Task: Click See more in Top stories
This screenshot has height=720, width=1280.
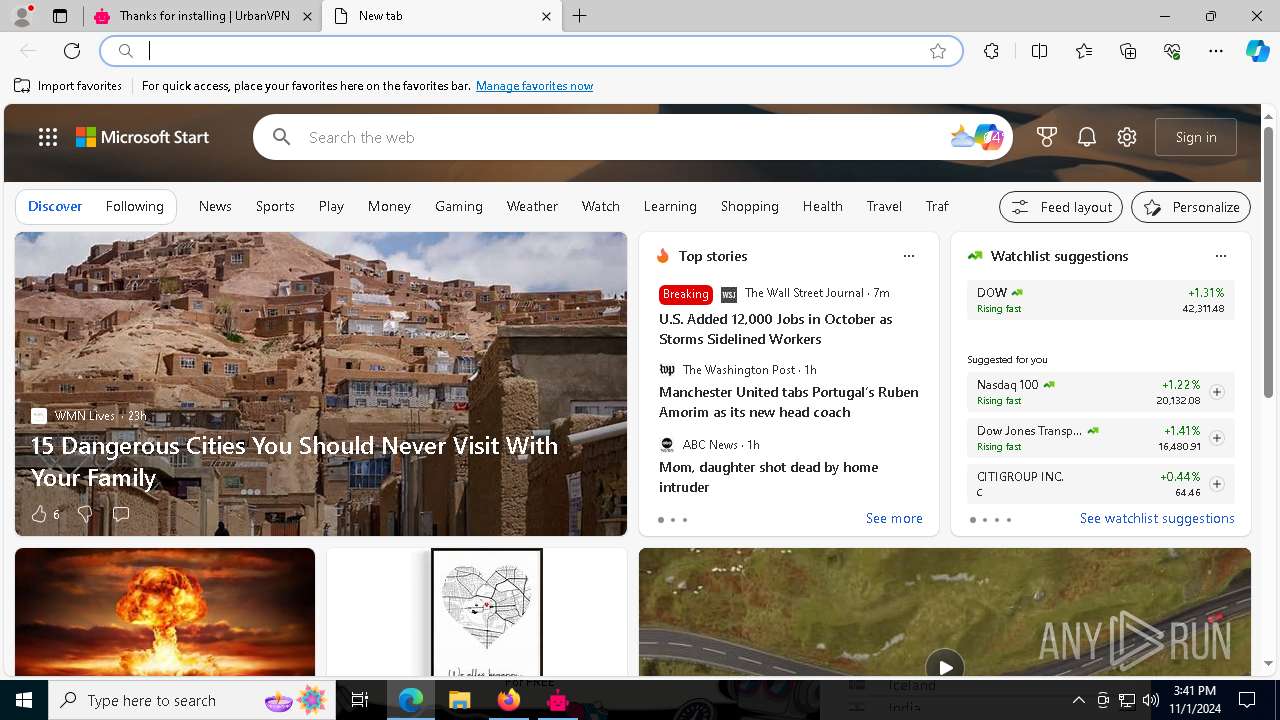Action: (x=894, y=518)
